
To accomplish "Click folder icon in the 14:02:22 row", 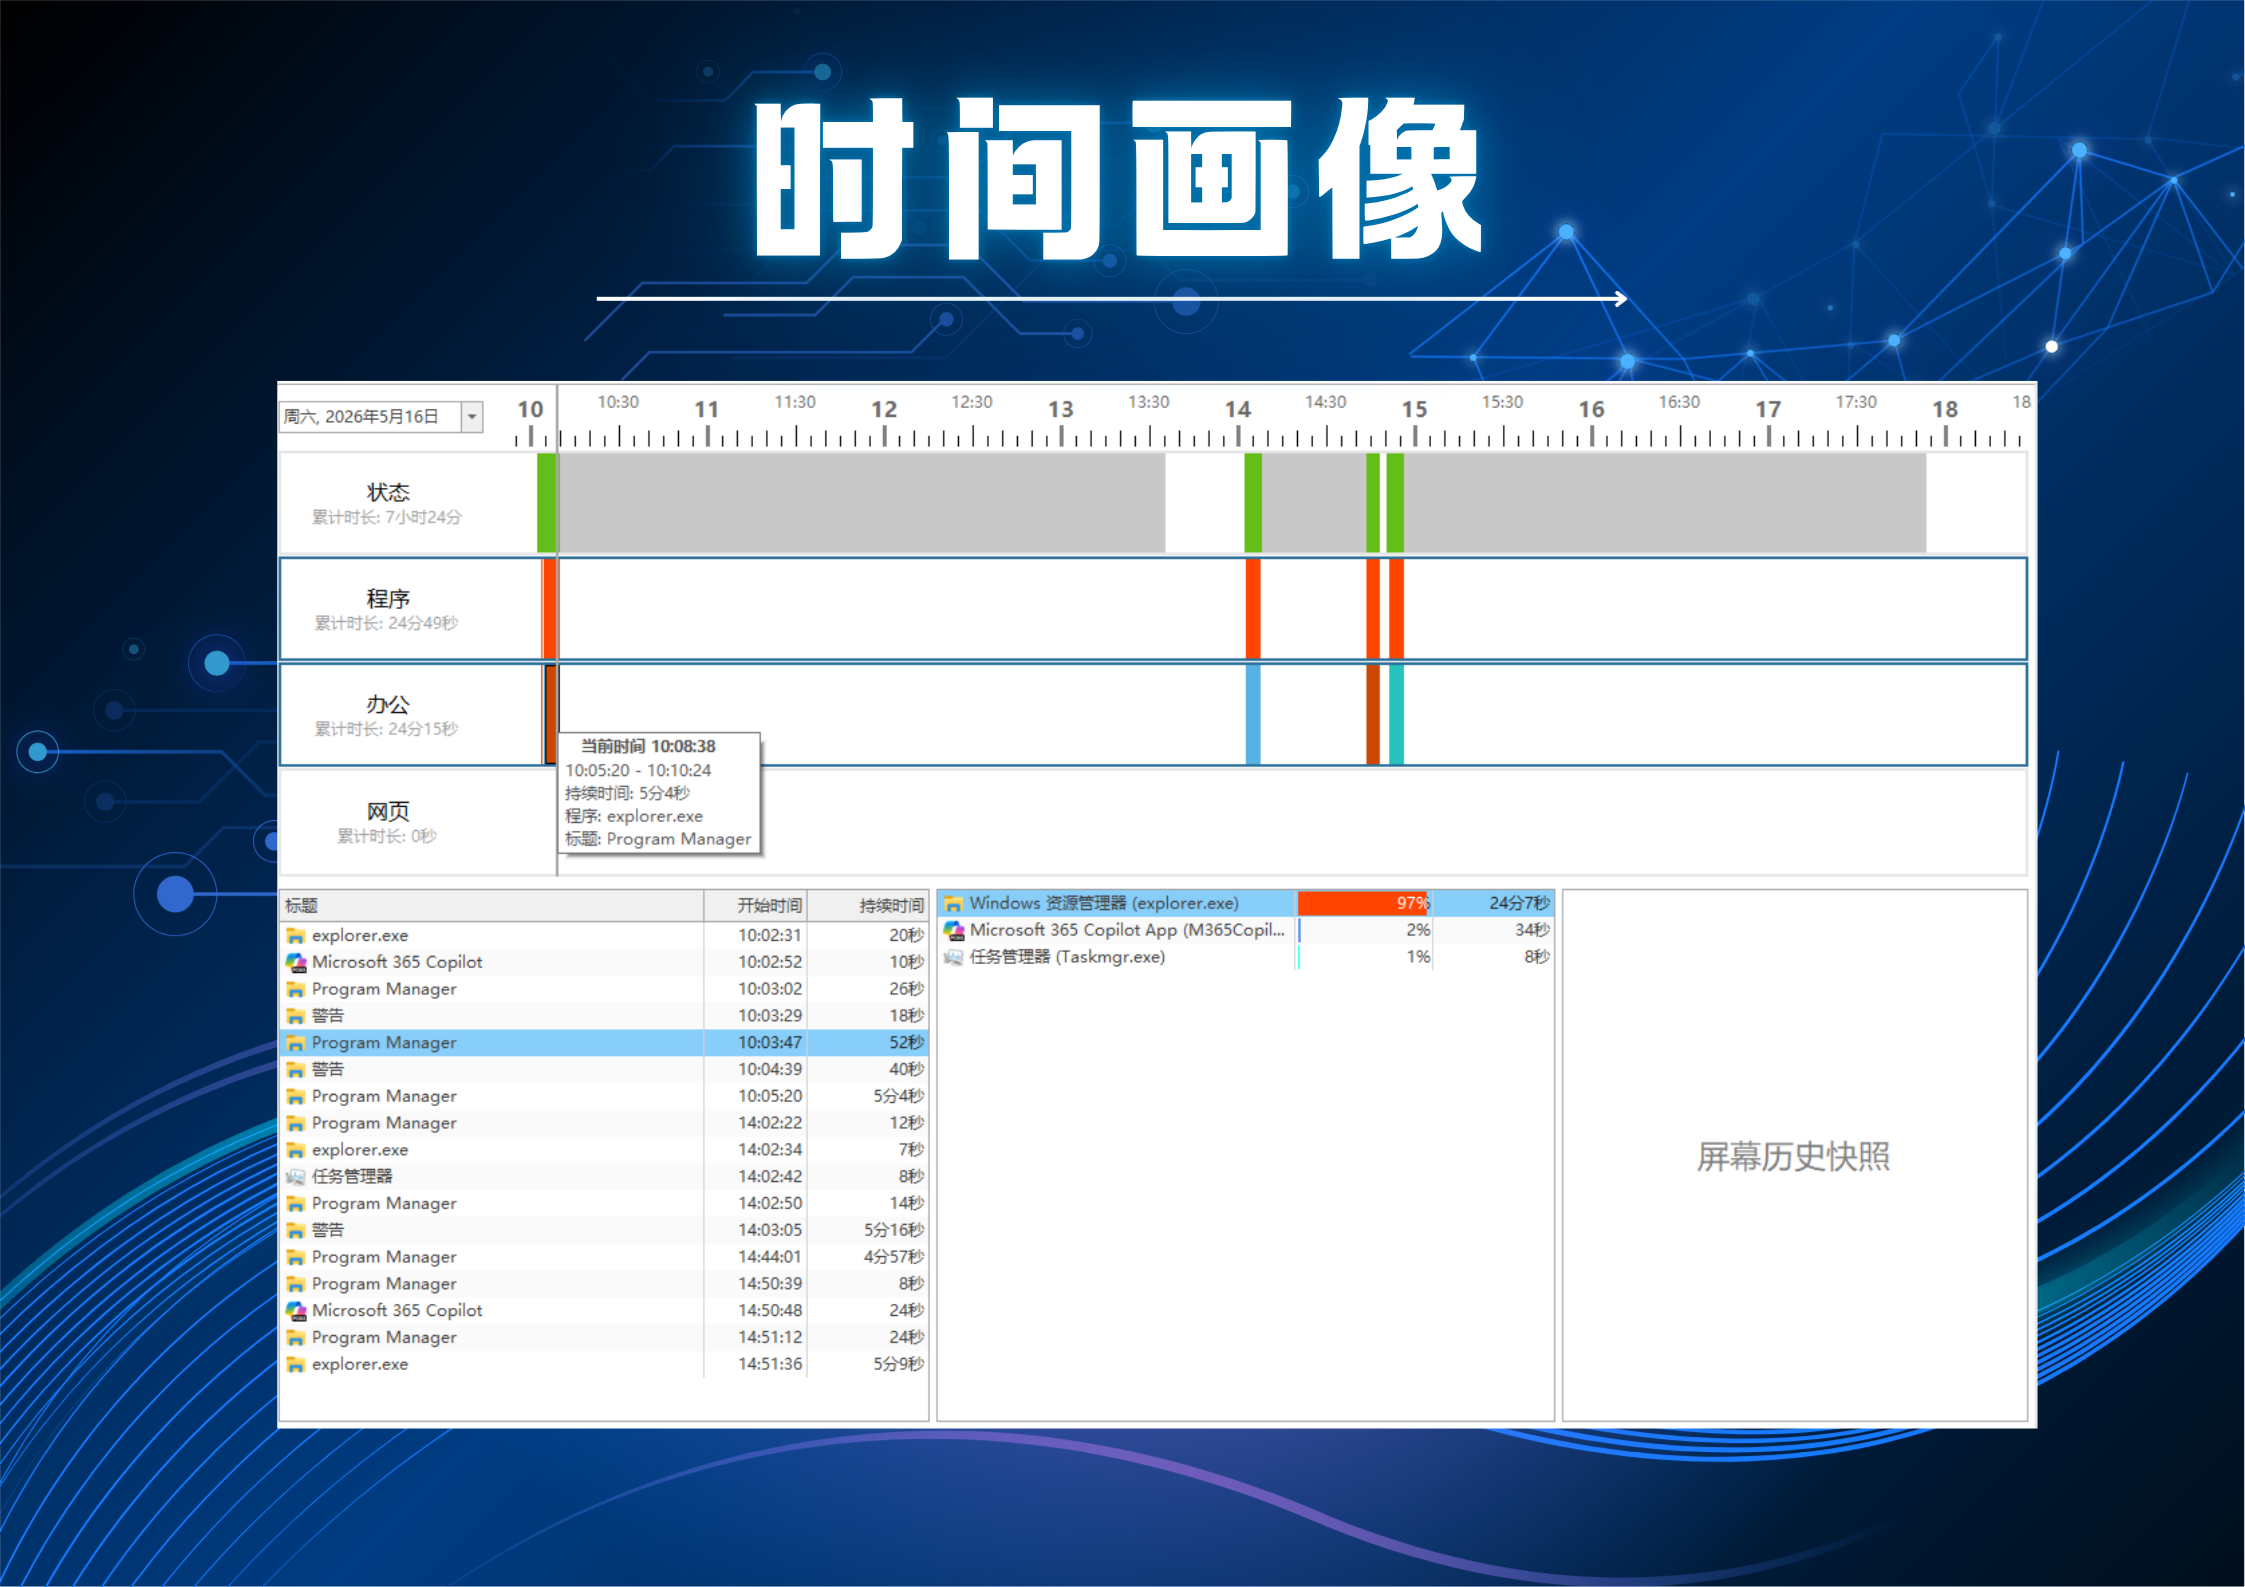I will coord(296,1123).
